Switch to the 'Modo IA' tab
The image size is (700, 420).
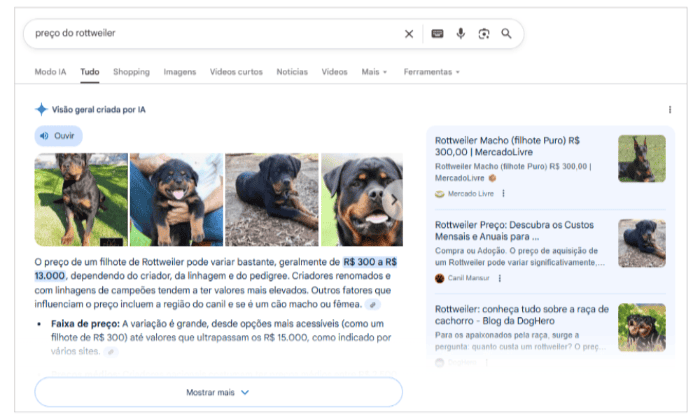[50, 72]
